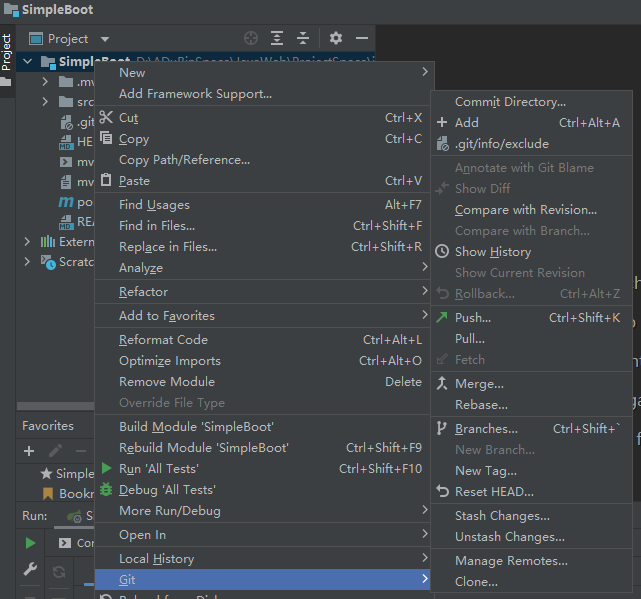Choose Commit Directory... in Git submenu
The height and width of the screenshot is (599, 641).
point(531,102)
